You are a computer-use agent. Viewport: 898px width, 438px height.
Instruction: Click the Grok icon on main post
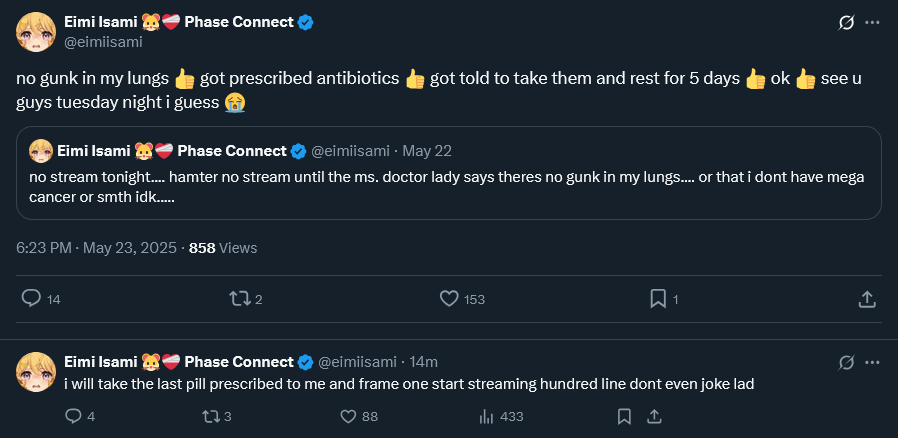(846, 22)
